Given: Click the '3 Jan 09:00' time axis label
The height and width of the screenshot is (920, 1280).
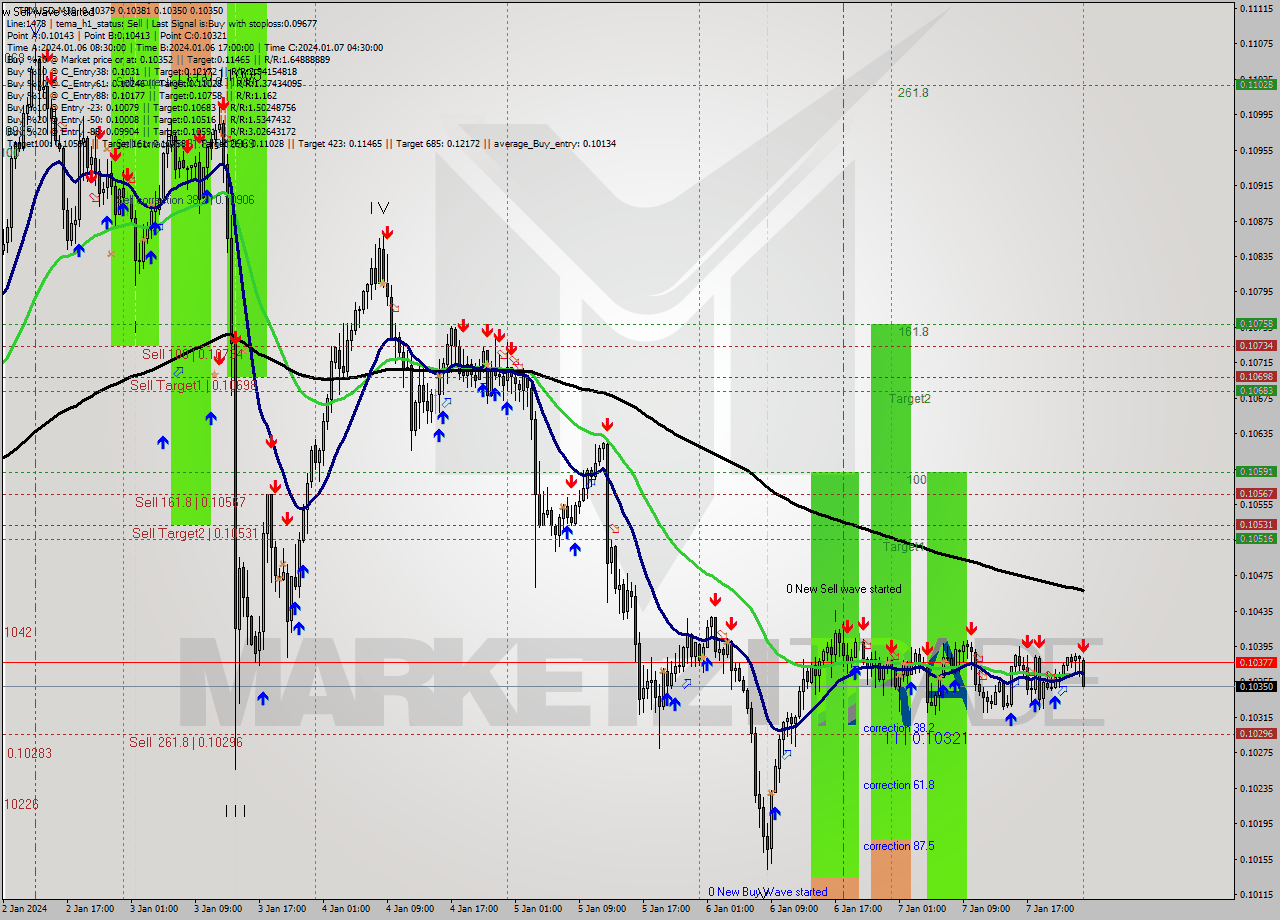Looking at the screenshot, I should (x=218, y=909).
